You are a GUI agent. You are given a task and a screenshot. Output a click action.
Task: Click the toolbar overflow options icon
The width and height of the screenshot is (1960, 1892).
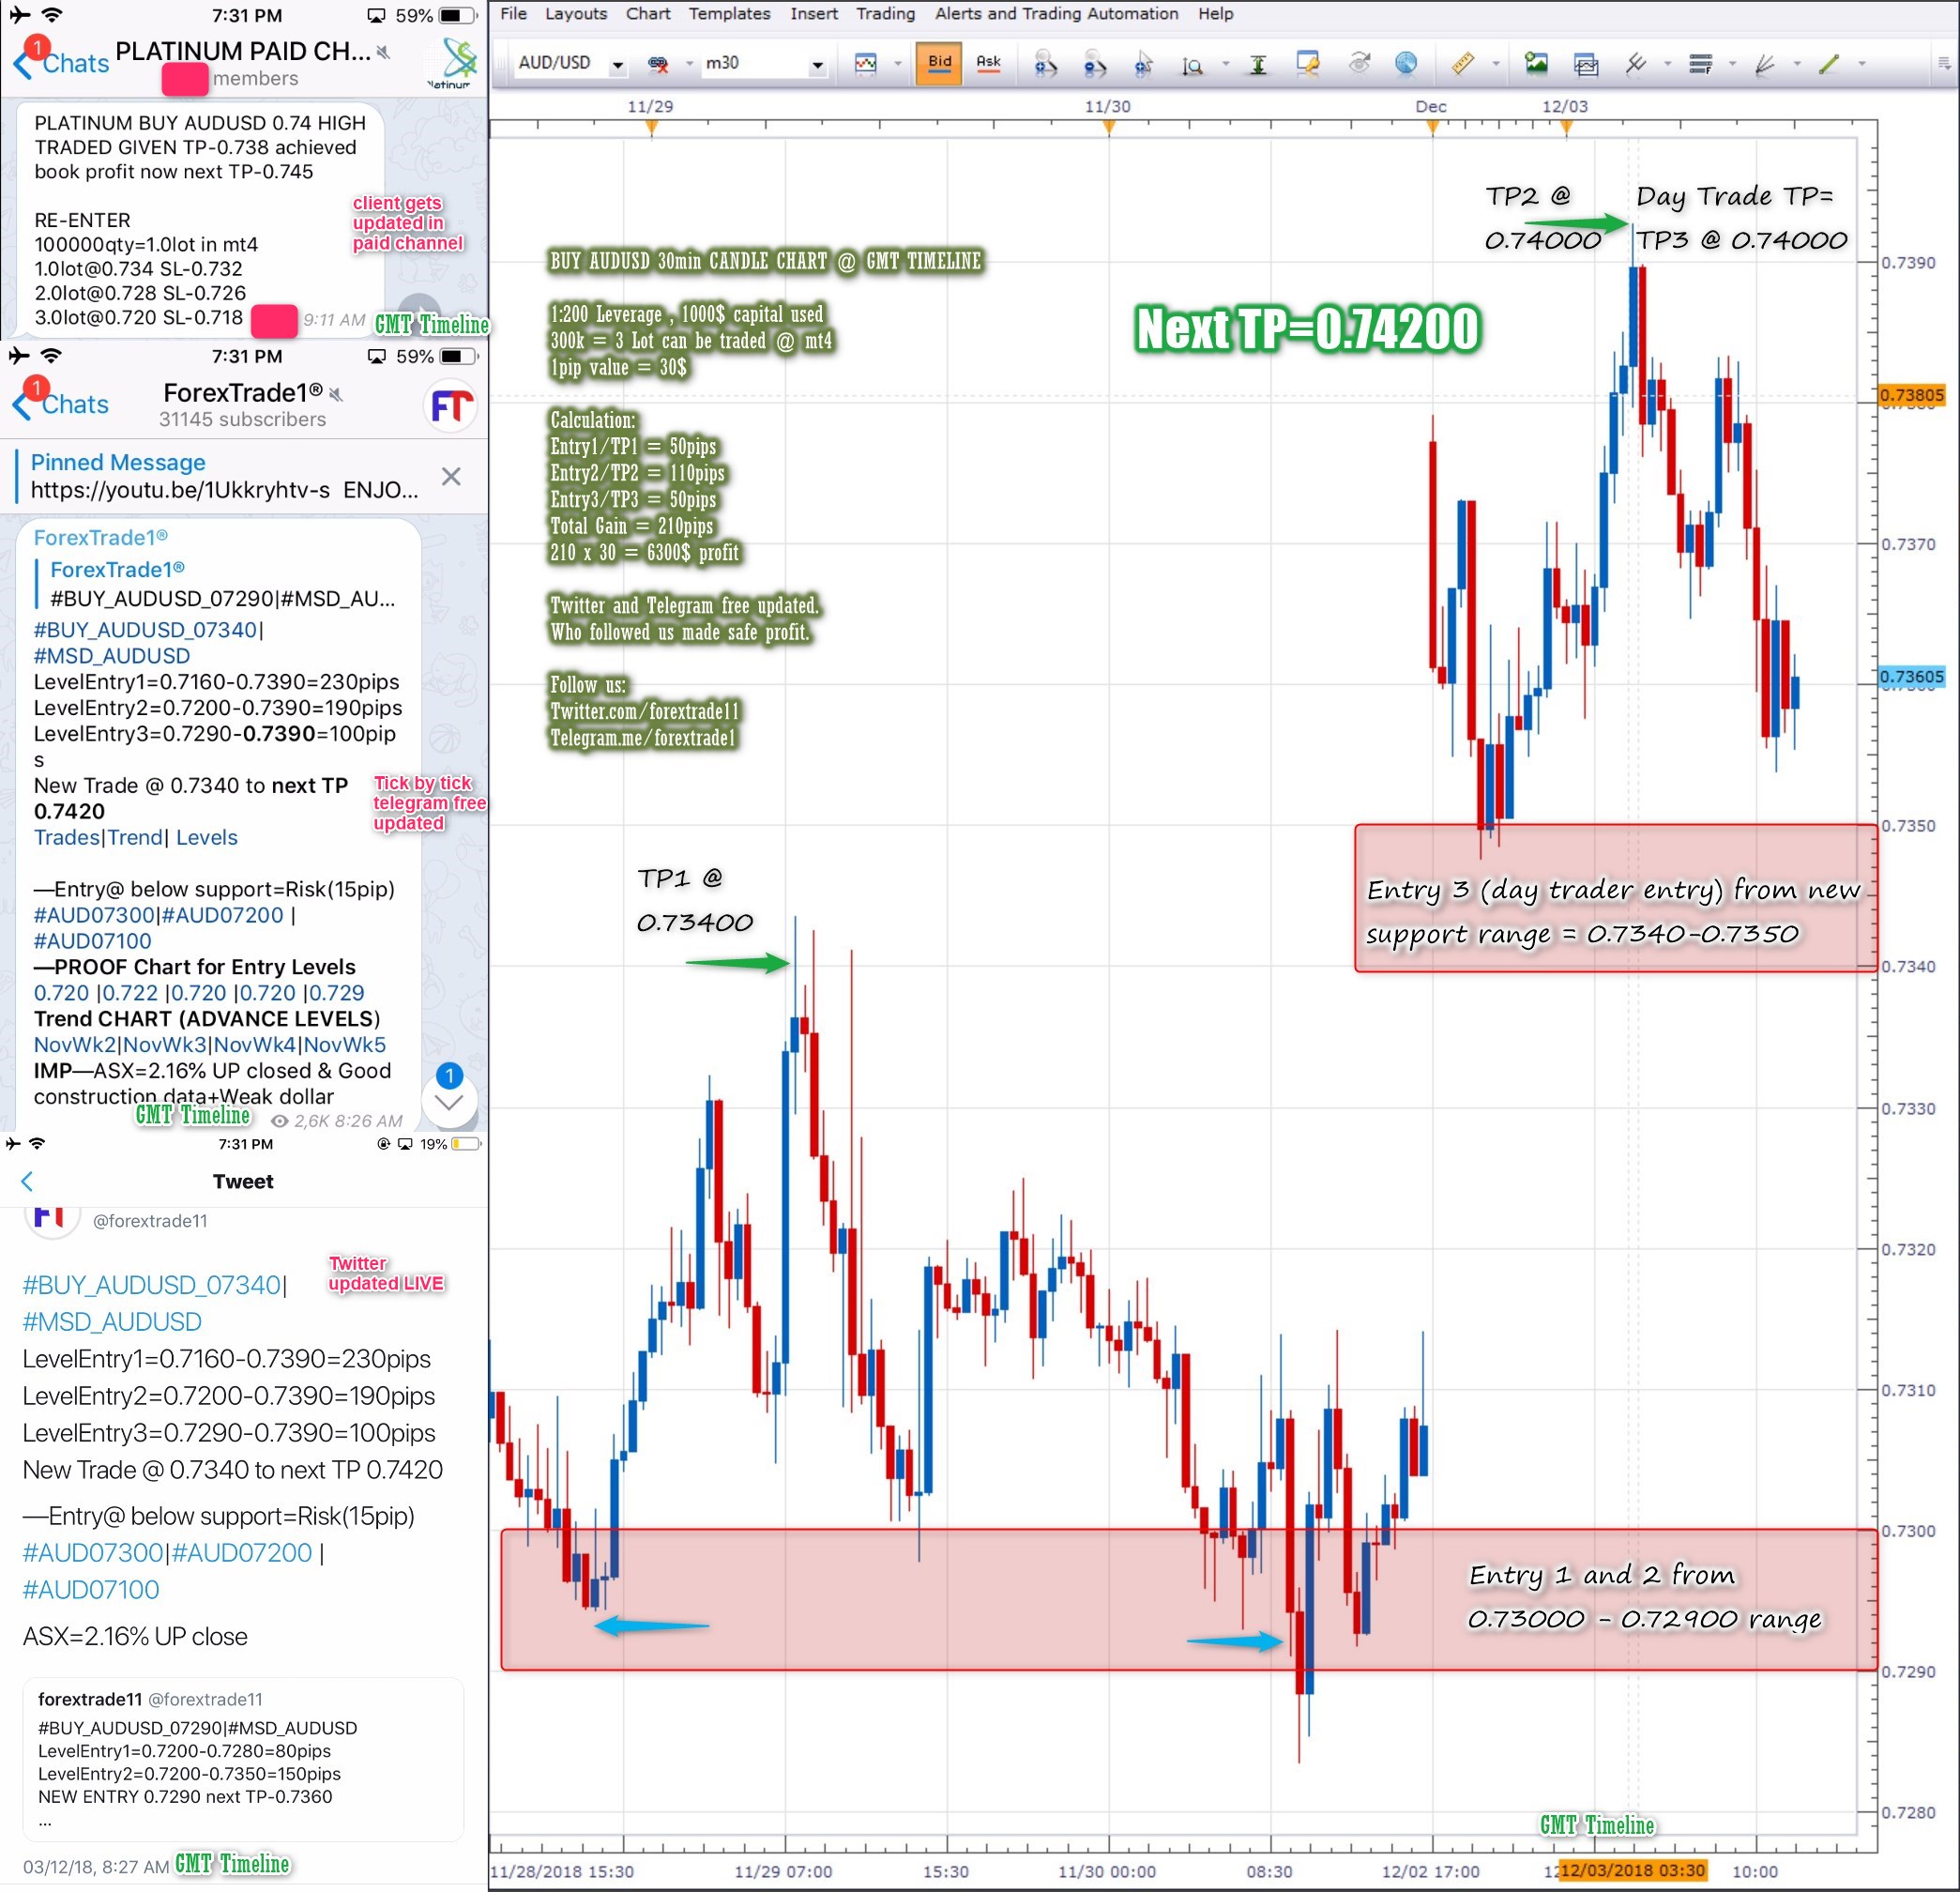pos(1945,64)
